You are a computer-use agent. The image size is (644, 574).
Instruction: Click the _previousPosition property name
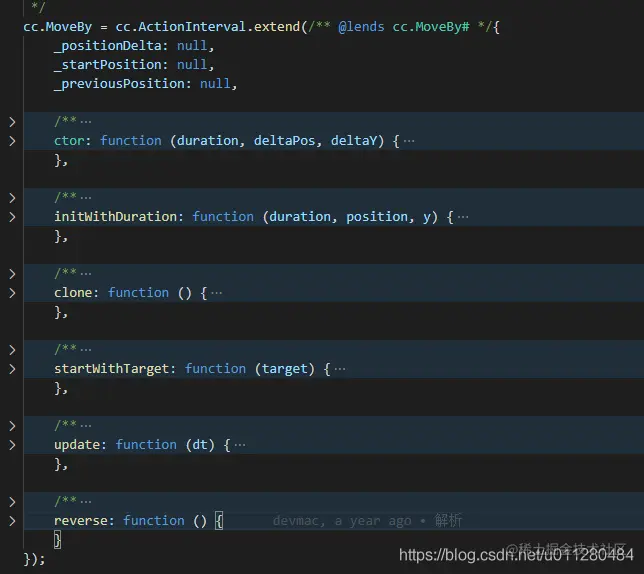pyautogui.click(x=119, y=84)
